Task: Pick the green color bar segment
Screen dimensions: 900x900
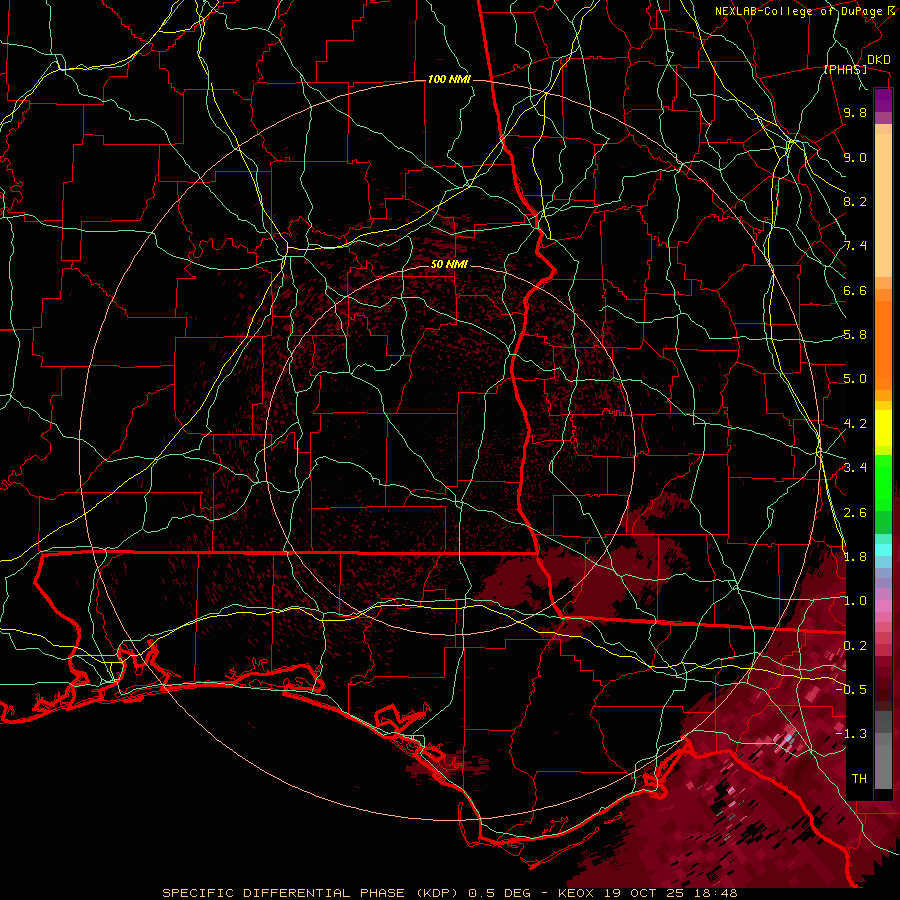Action: (883, 483)
